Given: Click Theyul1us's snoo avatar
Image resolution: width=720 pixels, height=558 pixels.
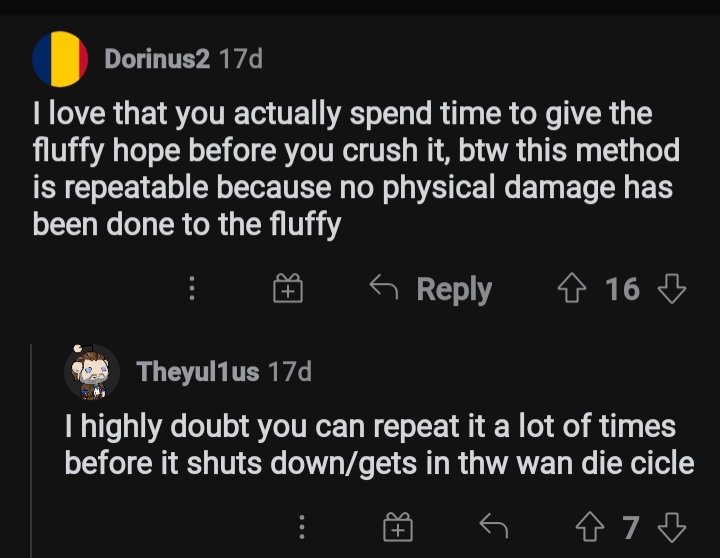Looking at the screenshot, I should click(92, 372).
